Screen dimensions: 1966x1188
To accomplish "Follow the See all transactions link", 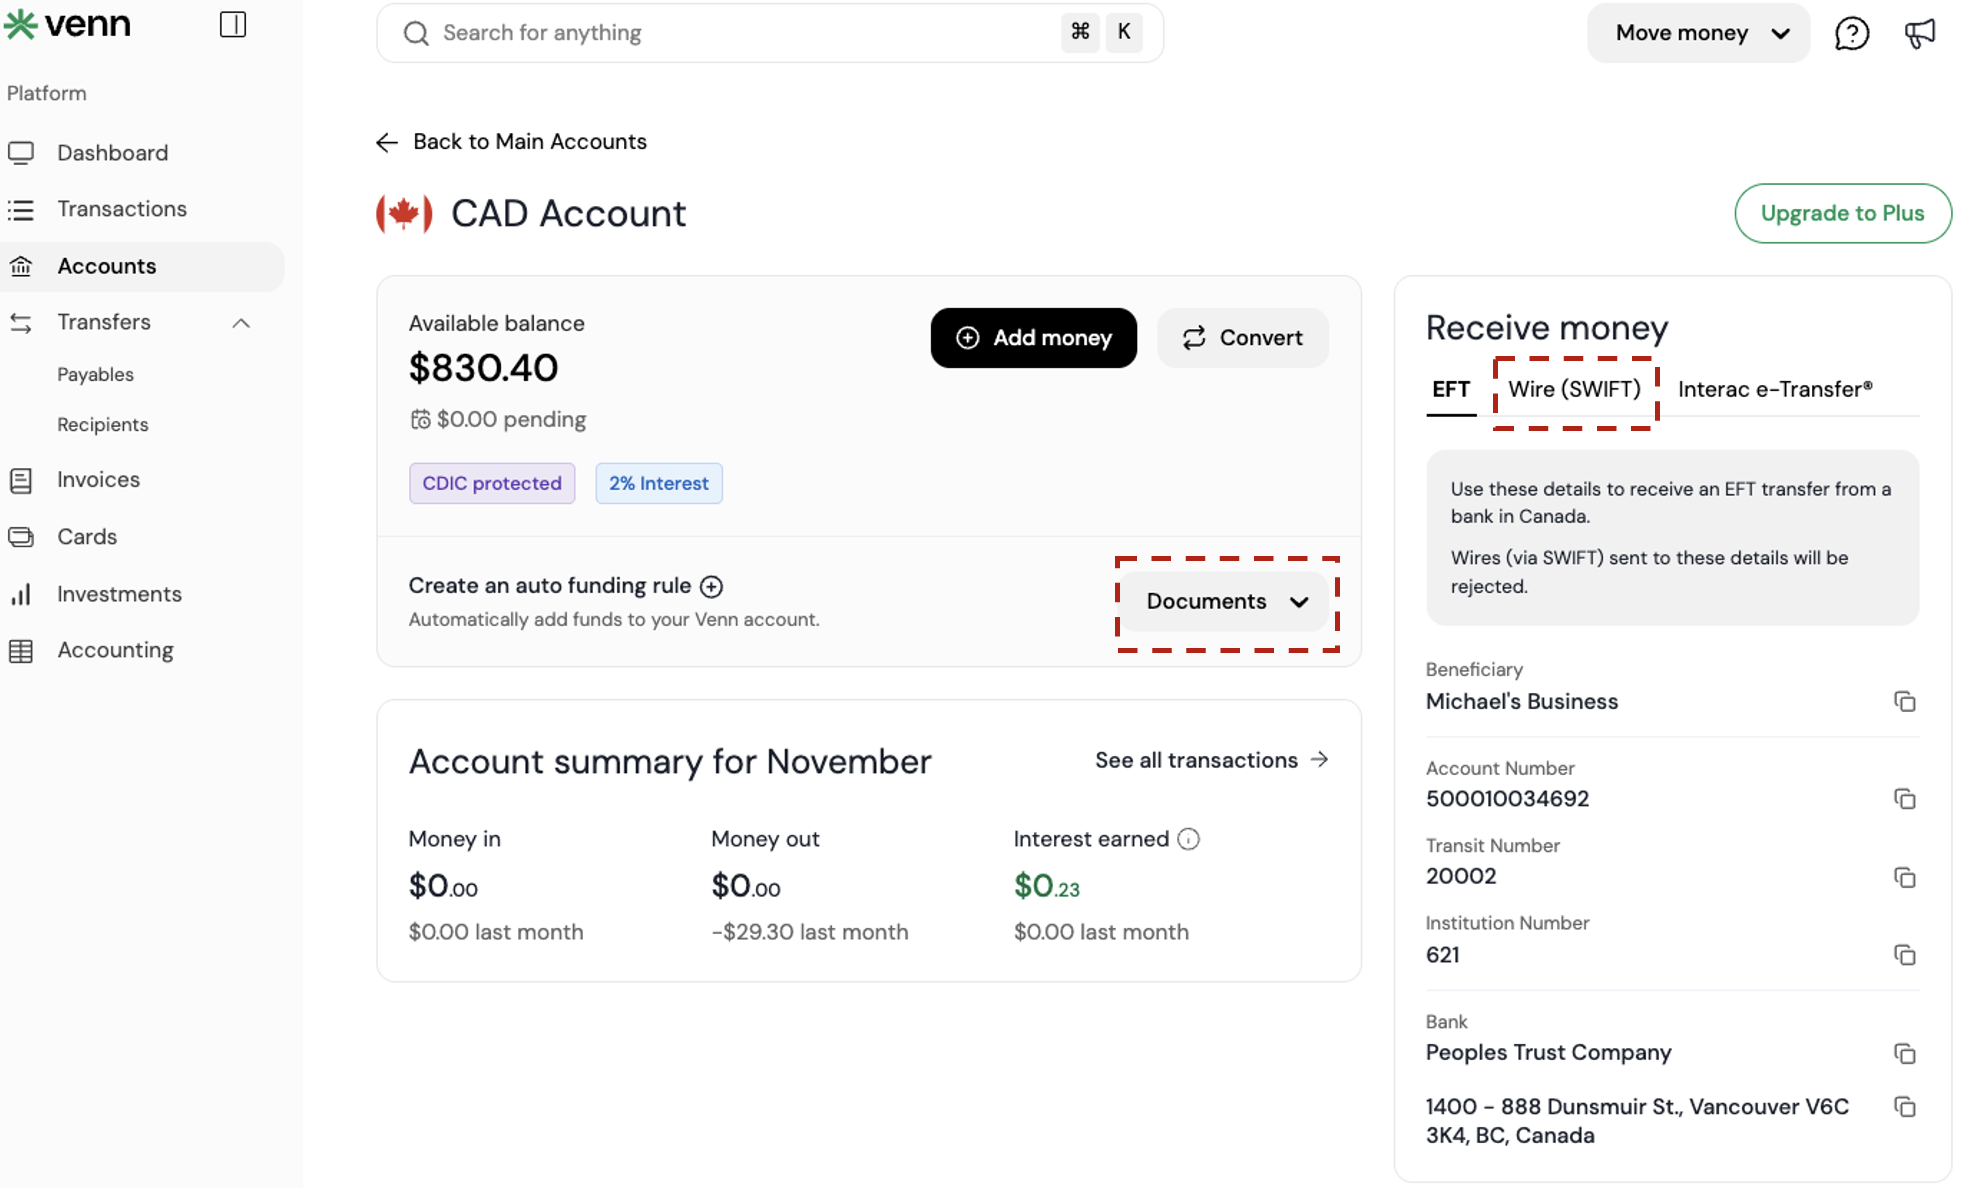I will click(x=1211, y=760).
